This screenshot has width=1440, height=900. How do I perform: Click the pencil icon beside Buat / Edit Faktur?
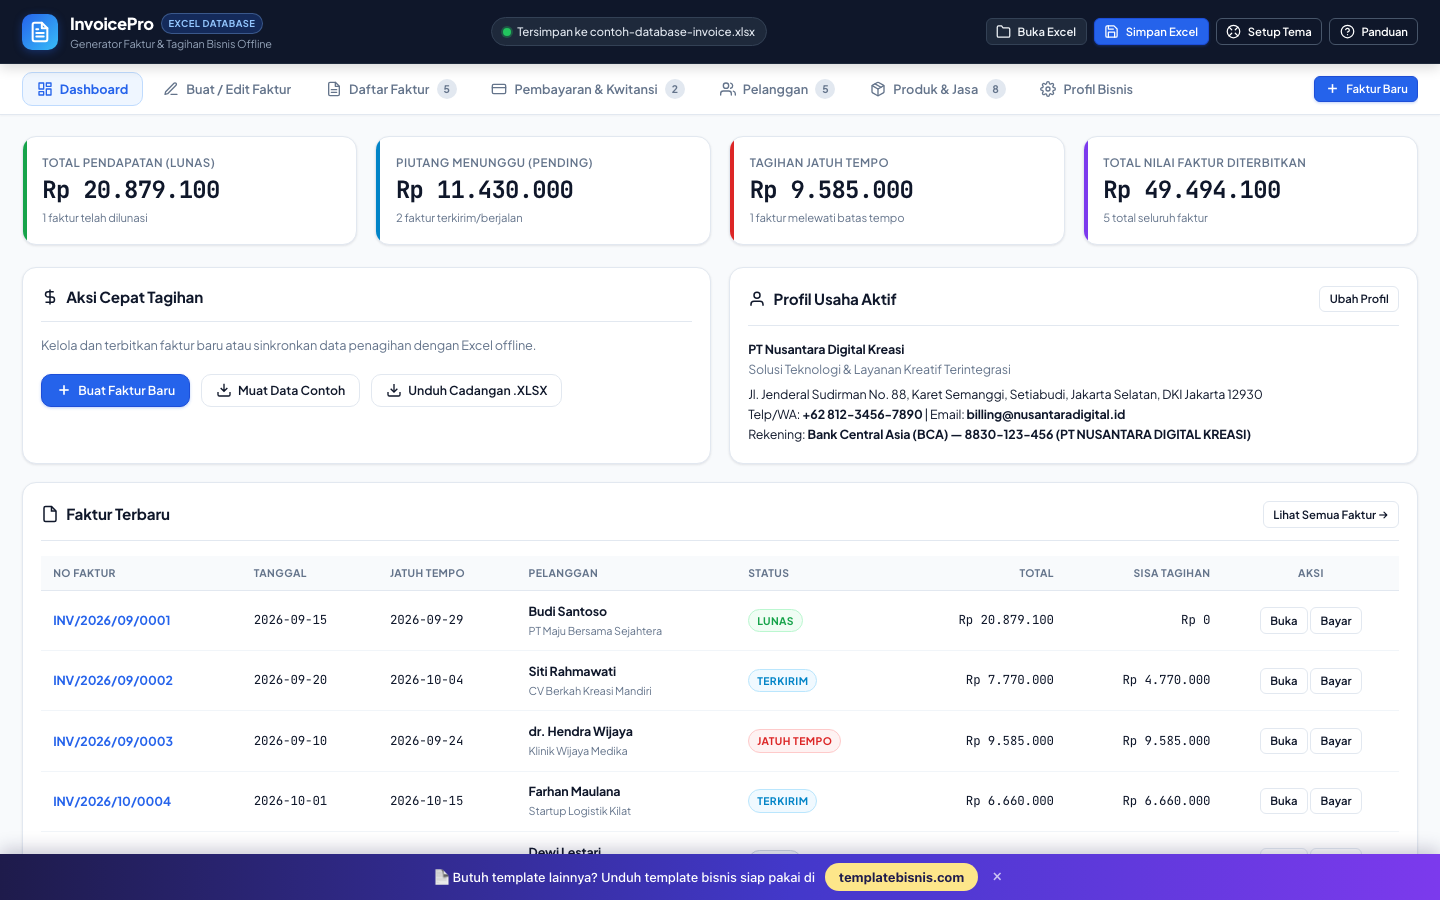coord(171,89)
